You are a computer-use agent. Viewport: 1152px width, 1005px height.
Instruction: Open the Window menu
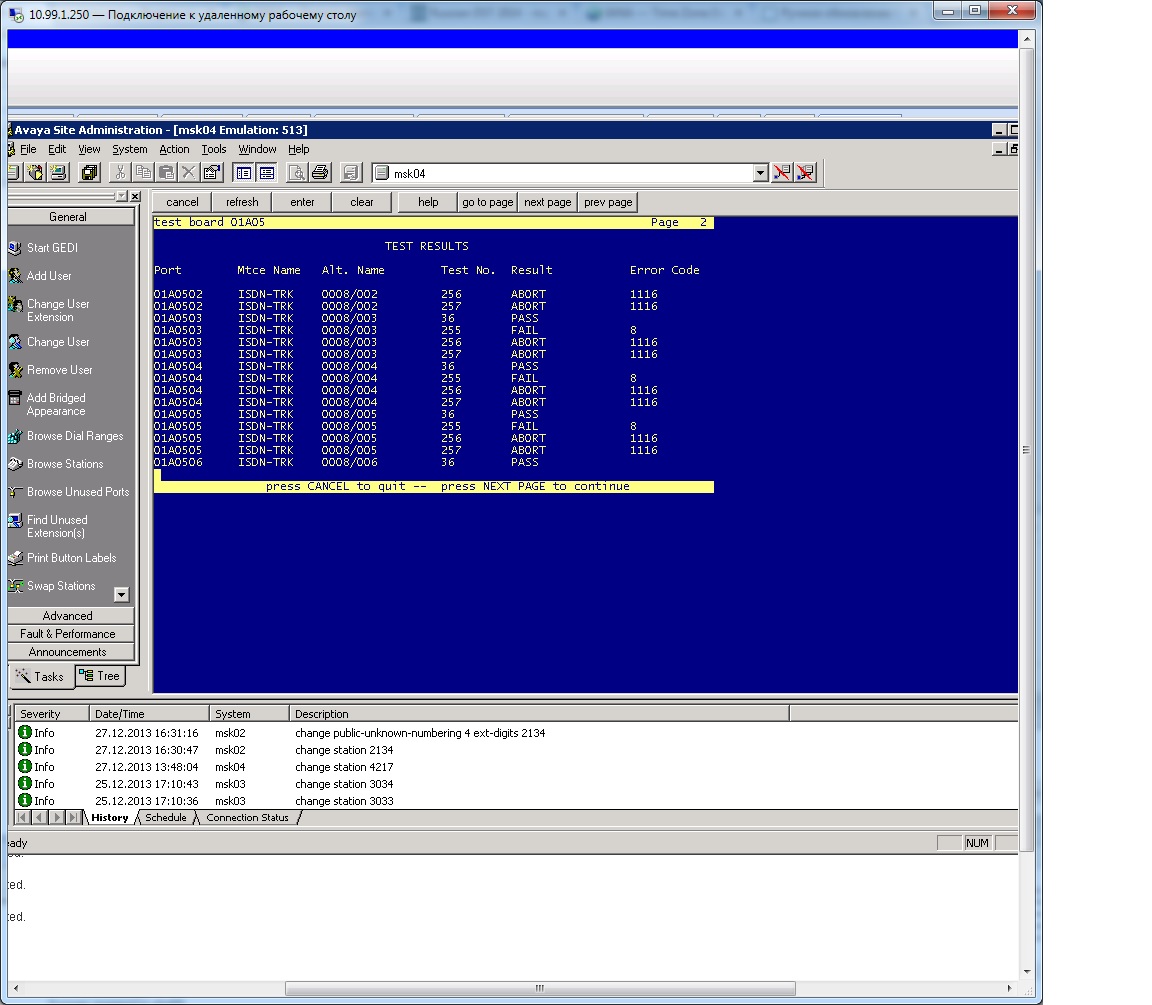click(x=257, y=149)
